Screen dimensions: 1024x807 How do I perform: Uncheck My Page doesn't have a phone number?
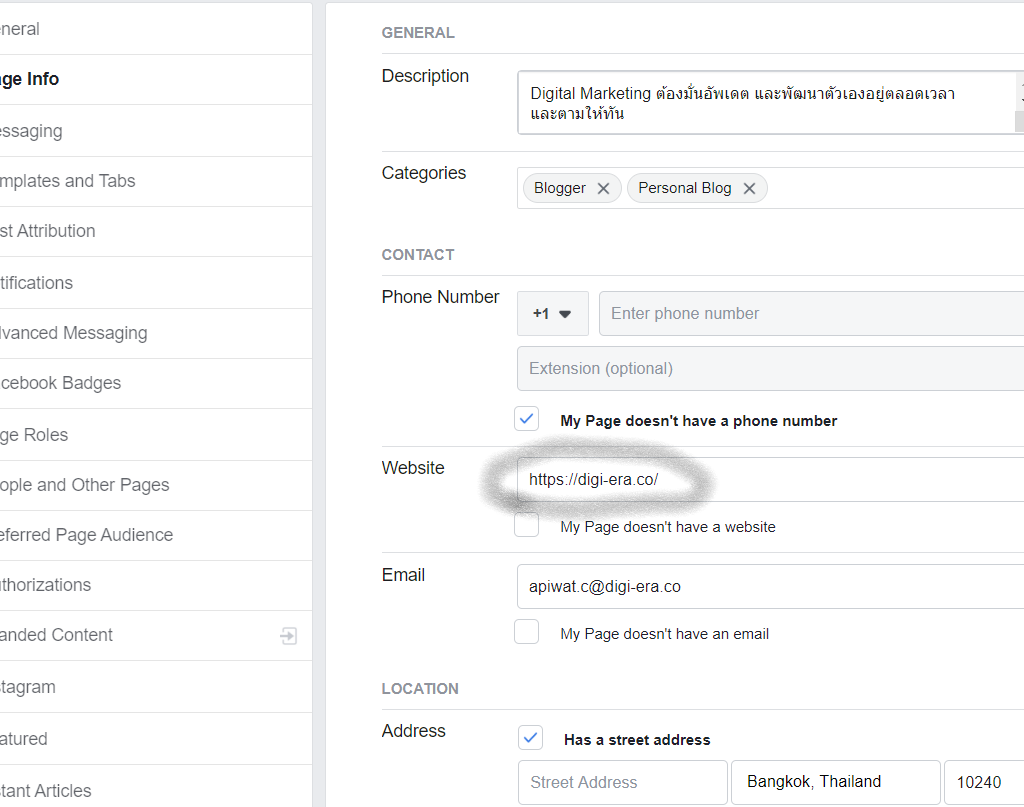click(x=527, y=419)
